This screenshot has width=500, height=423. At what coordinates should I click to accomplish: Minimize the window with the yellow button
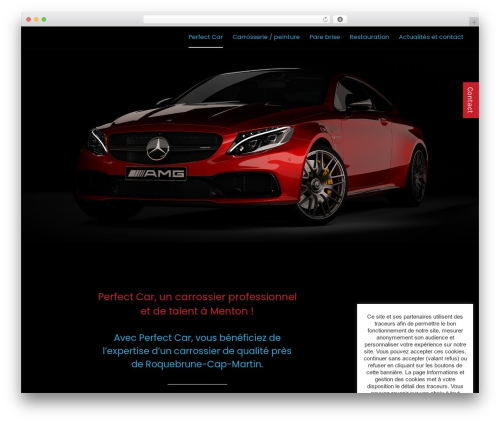tap(36, 19)
